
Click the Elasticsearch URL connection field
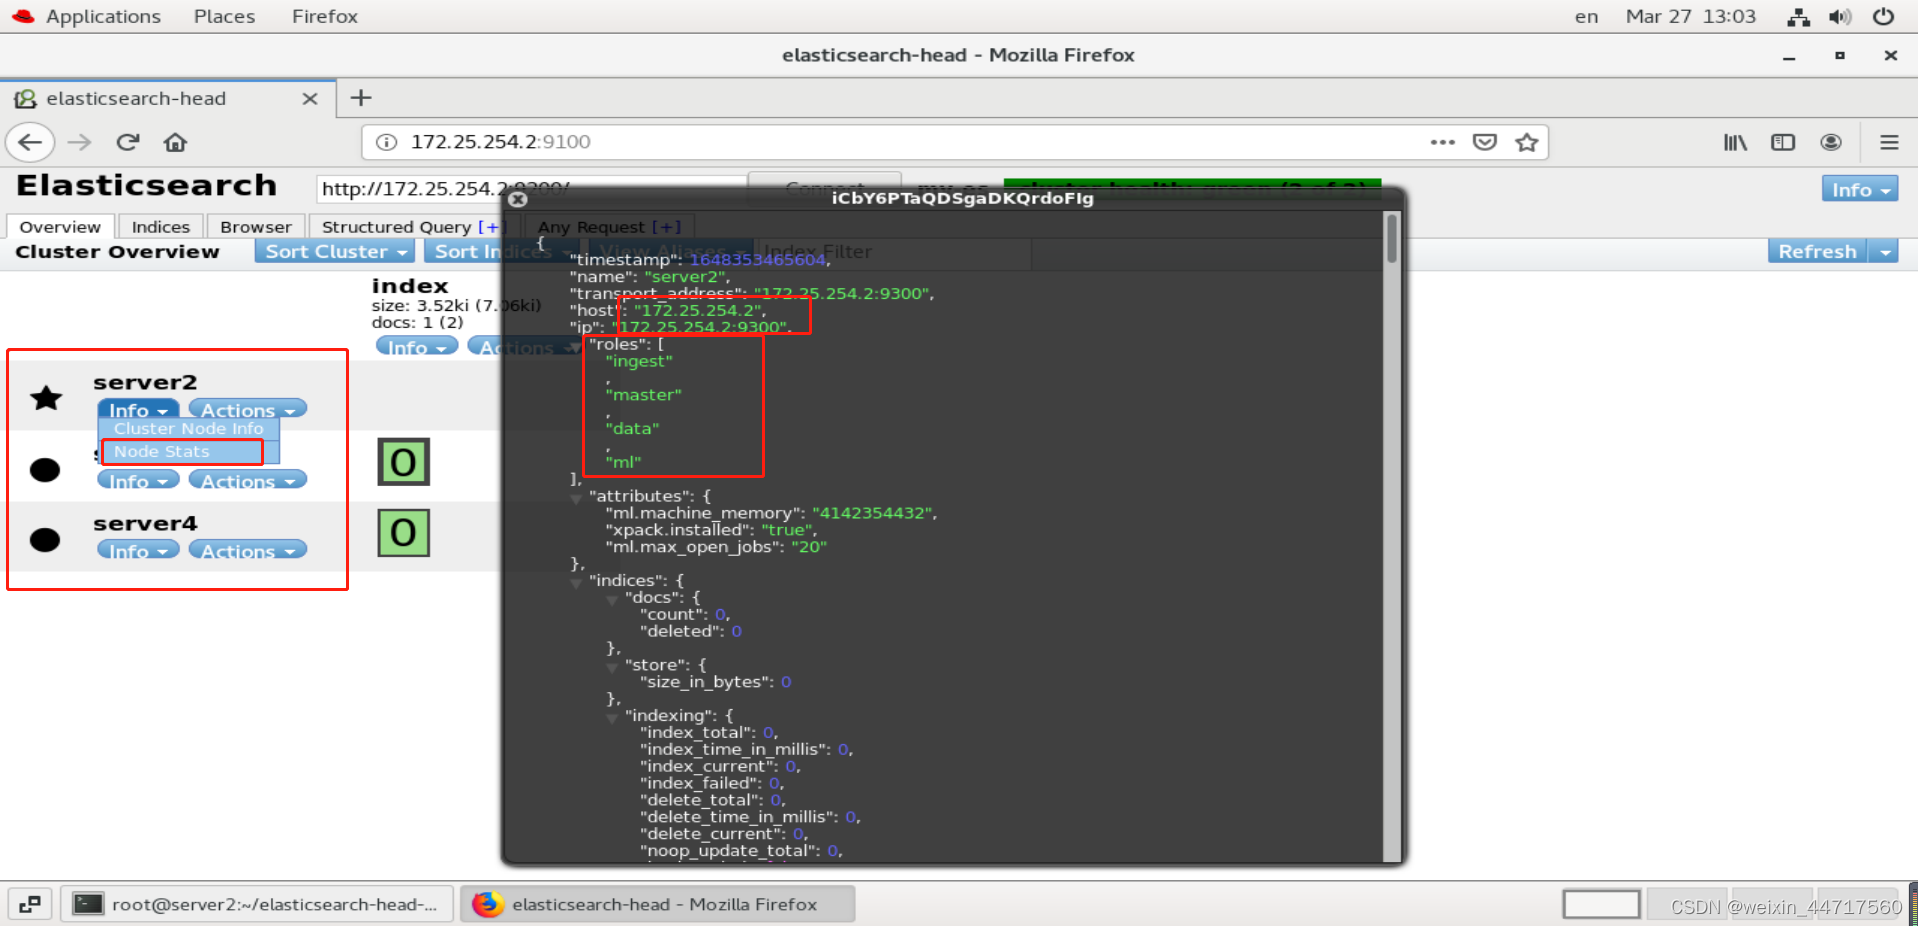tap(530, 189)
